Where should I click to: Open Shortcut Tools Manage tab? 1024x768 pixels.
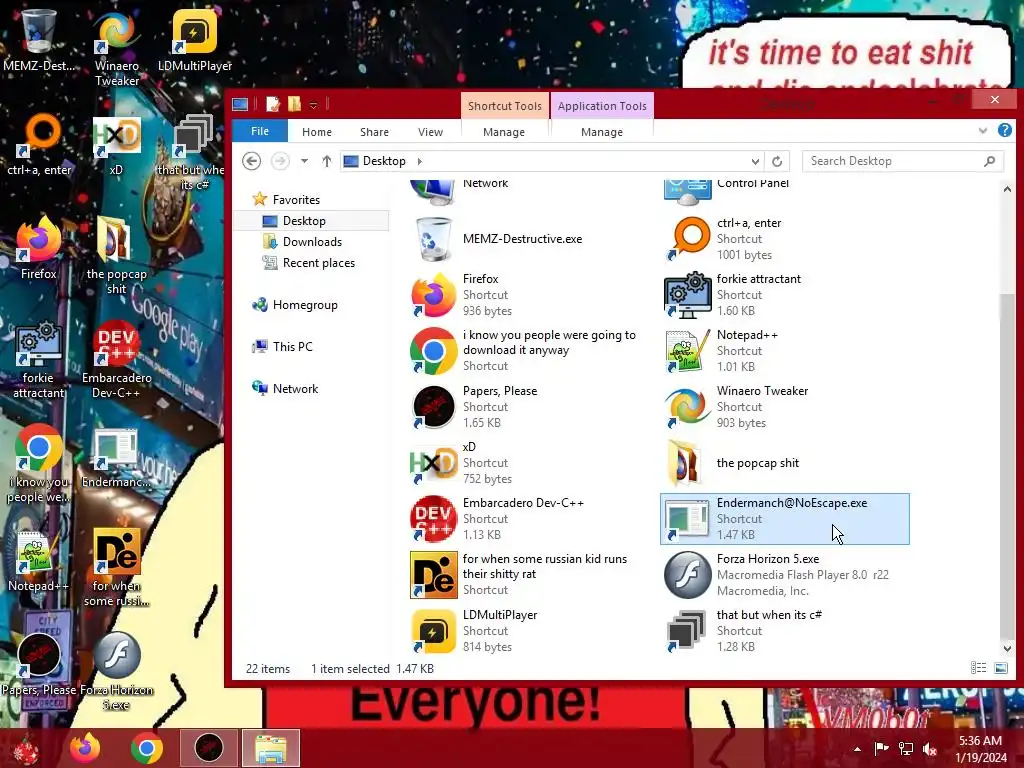[504, 132]
